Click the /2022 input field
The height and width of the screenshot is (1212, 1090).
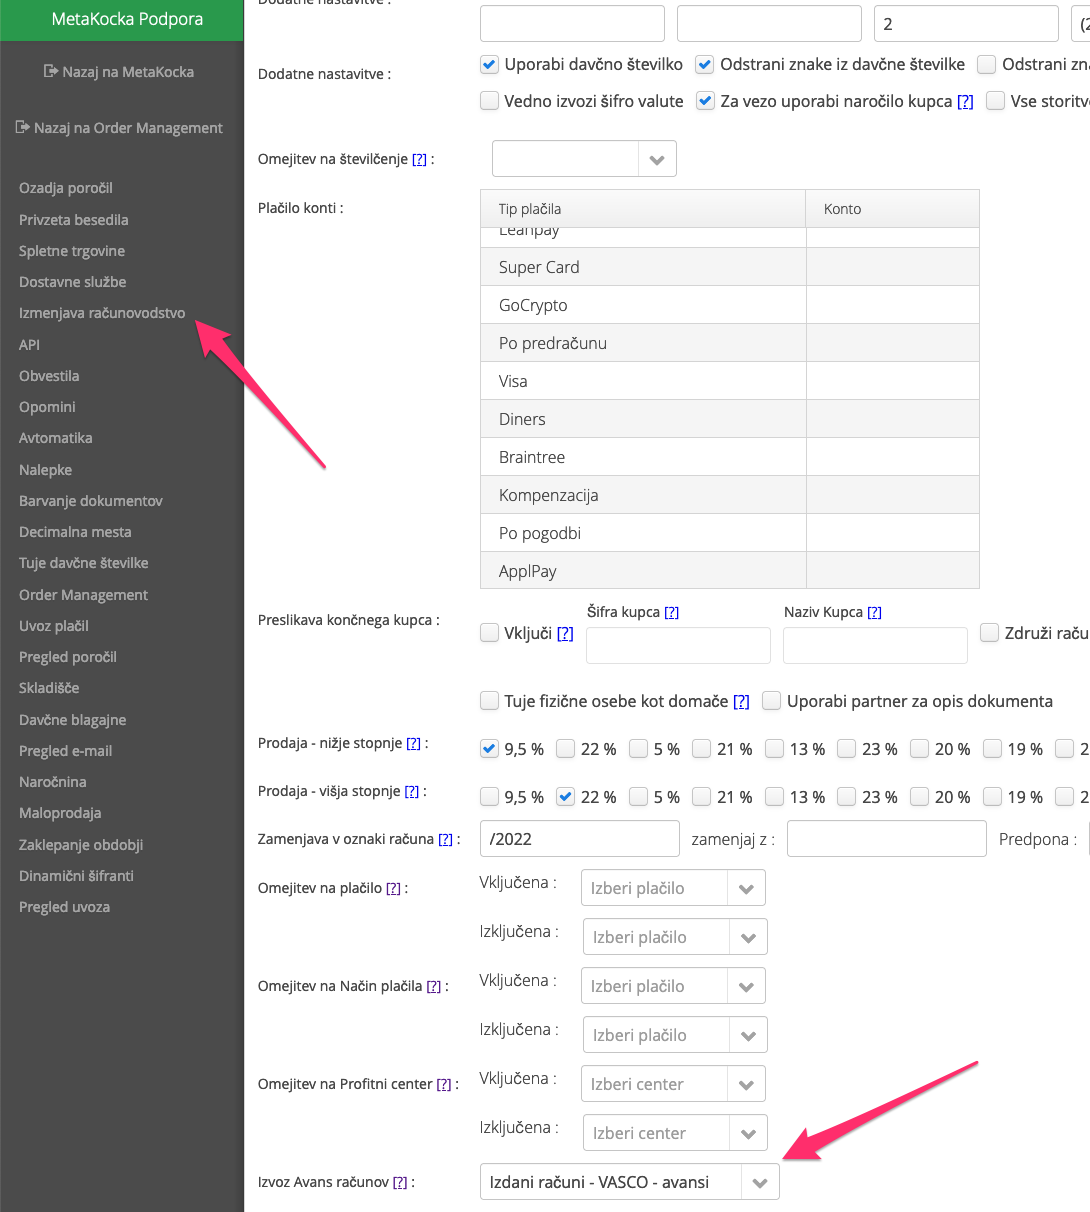(x=580, y=839)
